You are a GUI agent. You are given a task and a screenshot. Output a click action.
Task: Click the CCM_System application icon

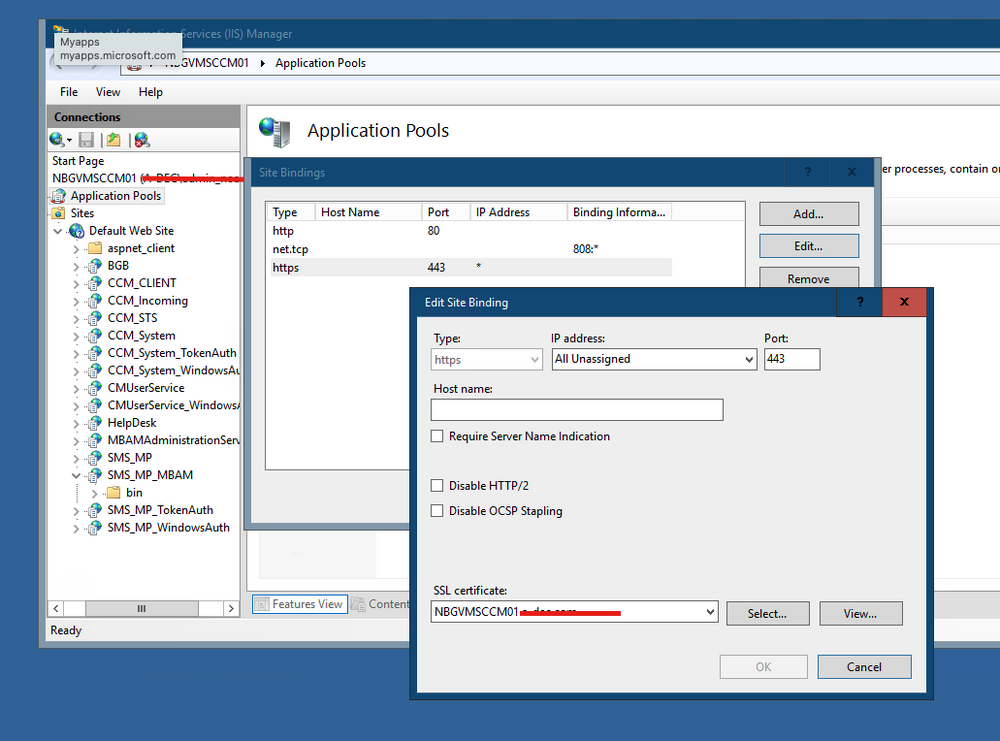(x=94, y=335)
